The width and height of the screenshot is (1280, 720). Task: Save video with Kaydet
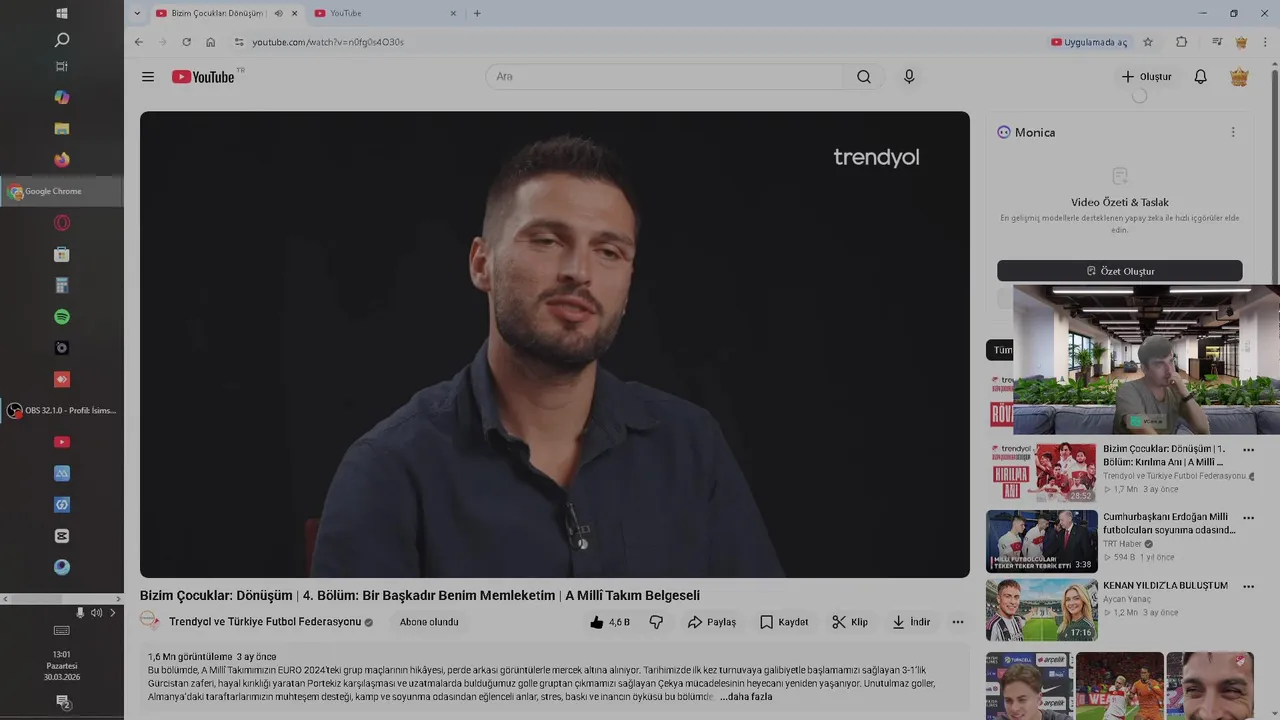pos(784,622)
